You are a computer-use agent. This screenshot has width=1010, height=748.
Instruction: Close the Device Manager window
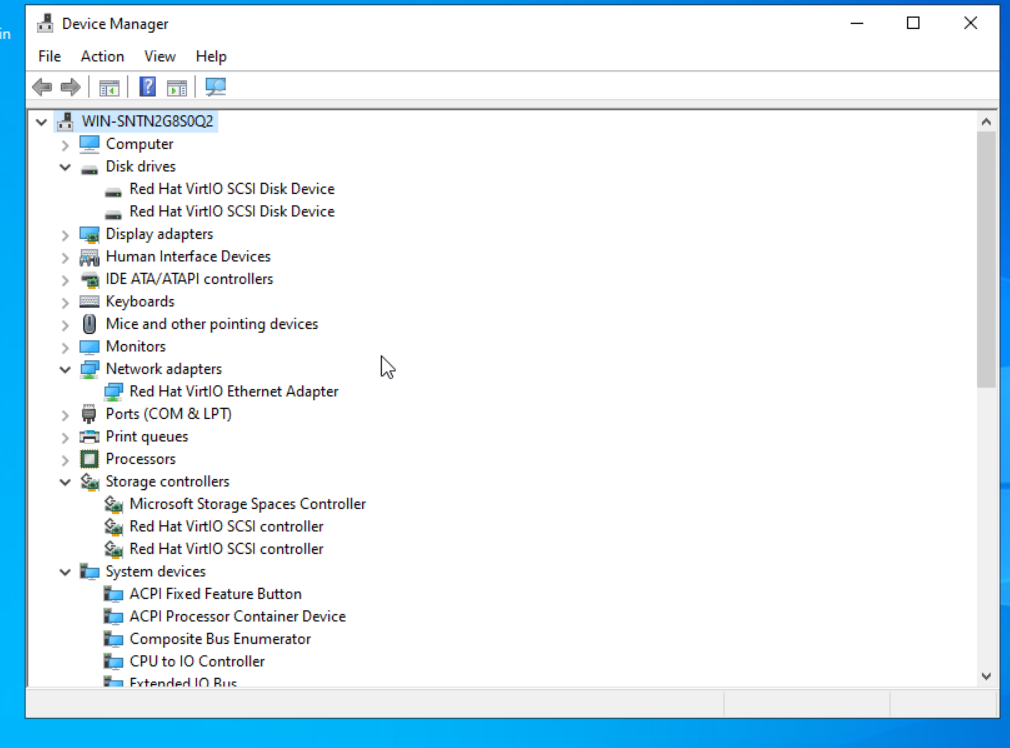click(x=971, y=24)
